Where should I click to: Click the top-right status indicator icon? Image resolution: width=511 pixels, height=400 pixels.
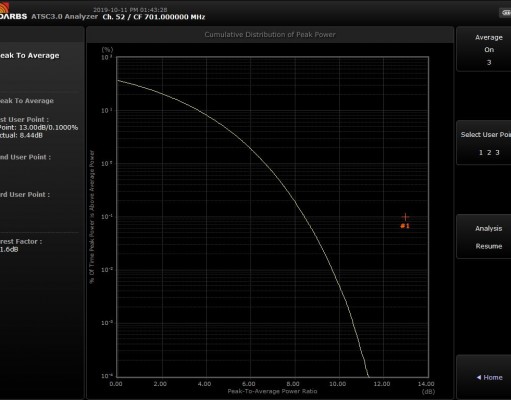(x=505, y=13)
